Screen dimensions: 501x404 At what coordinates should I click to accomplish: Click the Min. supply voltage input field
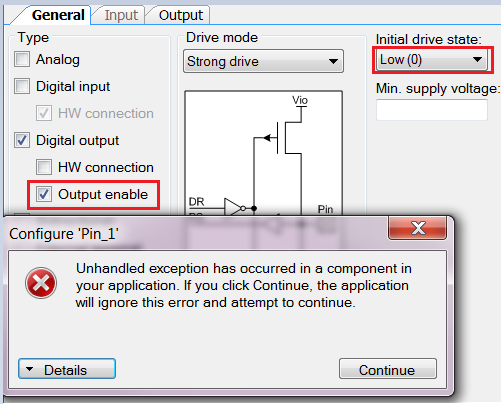tap(432, 110)
